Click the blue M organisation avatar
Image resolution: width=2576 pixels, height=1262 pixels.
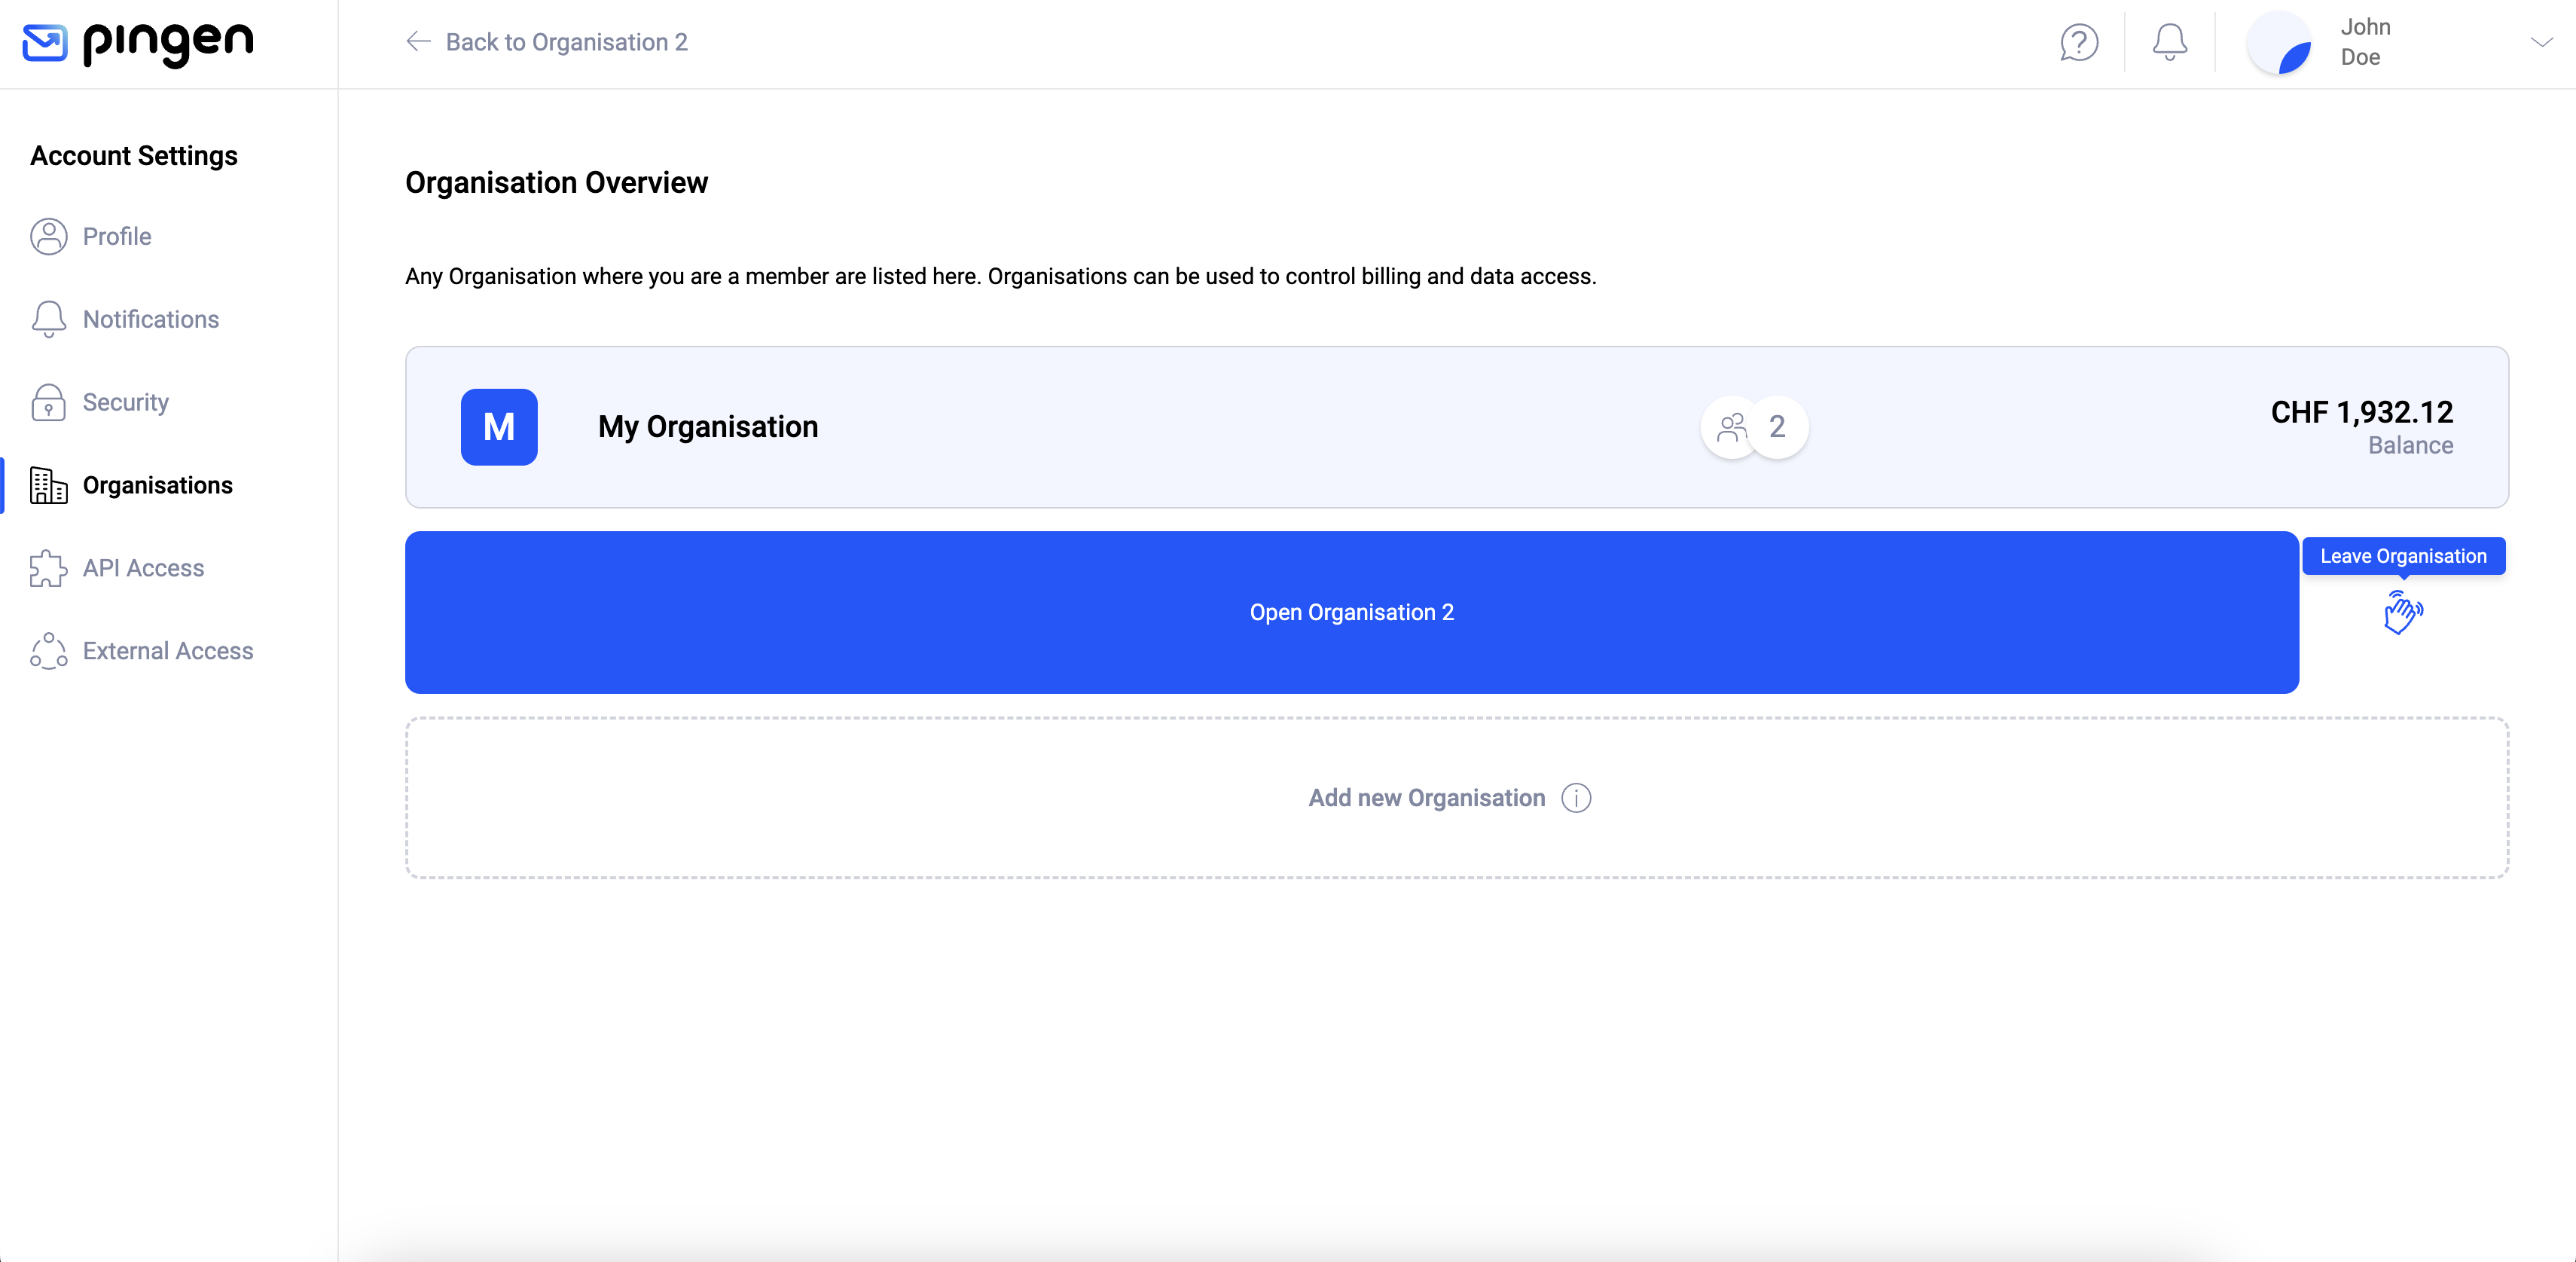pyautogui.click(x=499, y=427)
